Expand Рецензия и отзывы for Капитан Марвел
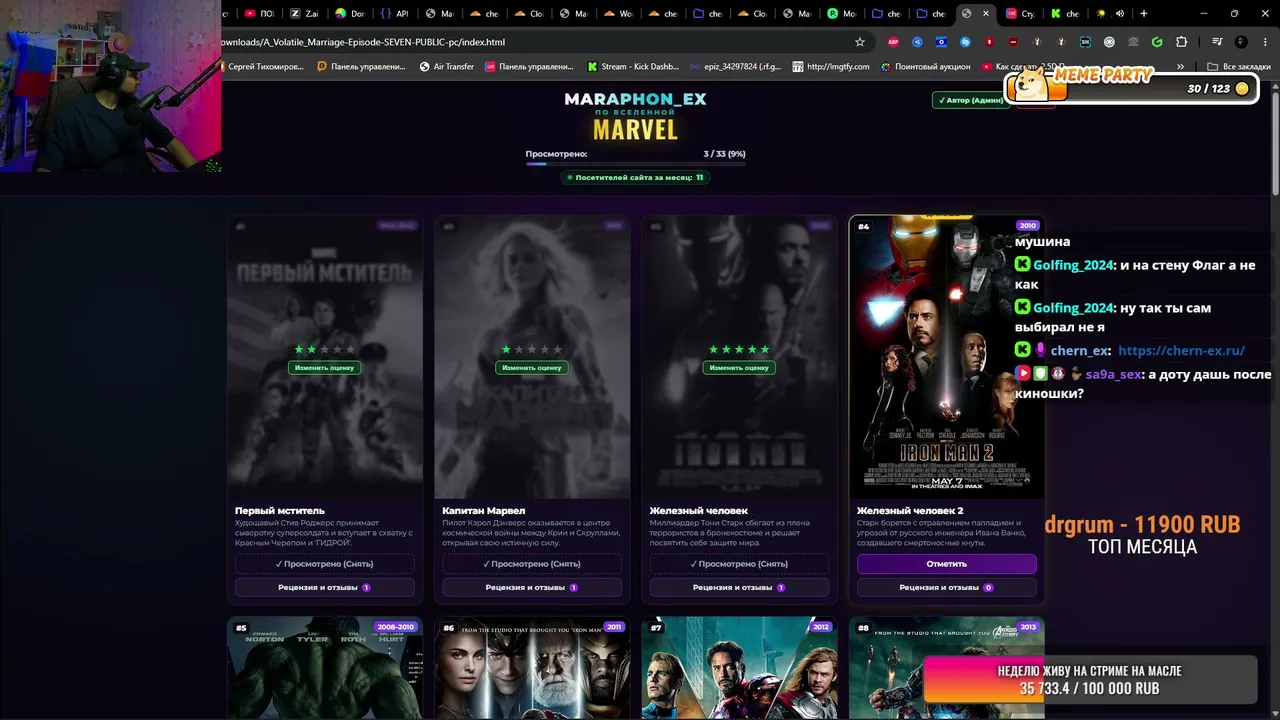 pos(531,587)
